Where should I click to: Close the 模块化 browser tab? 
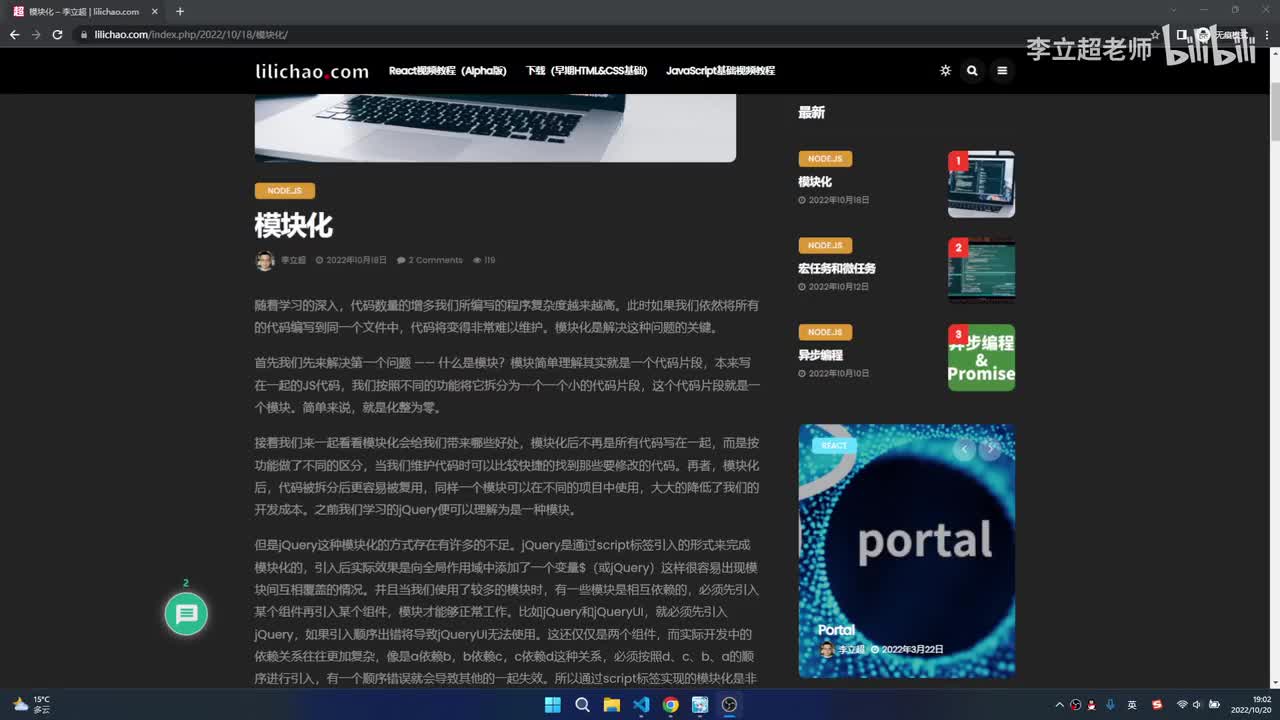coord(155,12)
